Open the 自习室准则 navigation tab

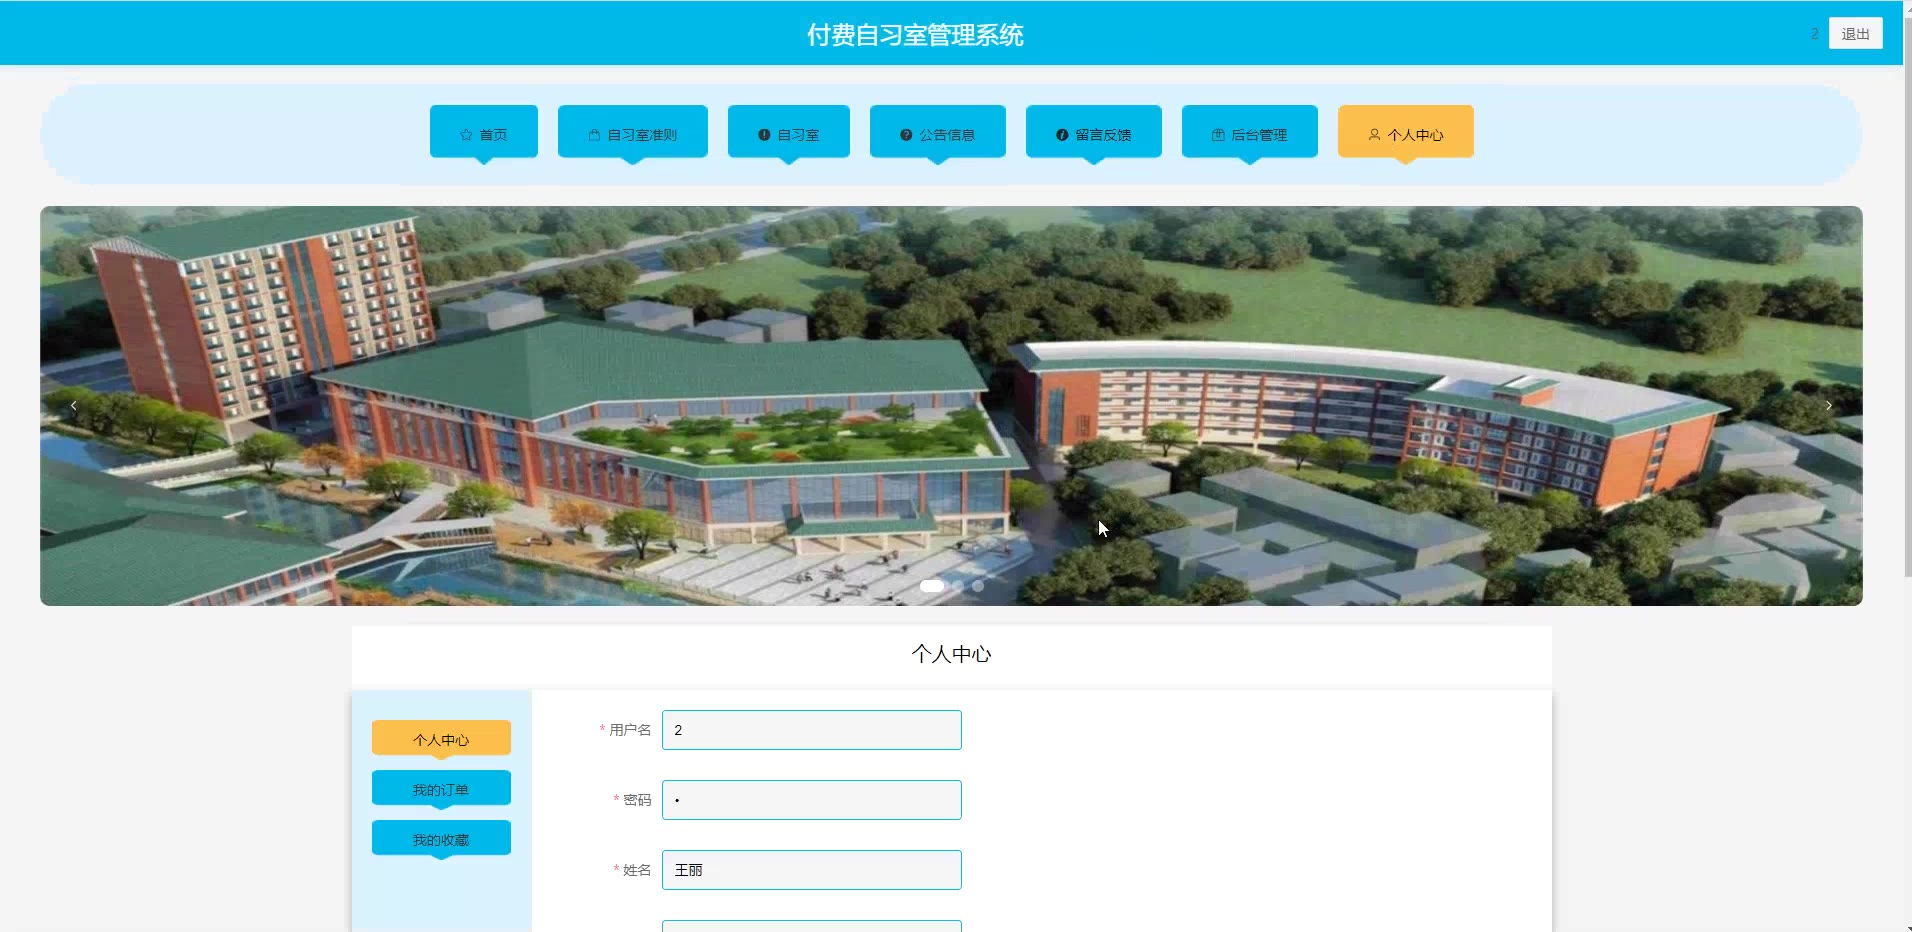pyautogui.click(x=633, y=132)
